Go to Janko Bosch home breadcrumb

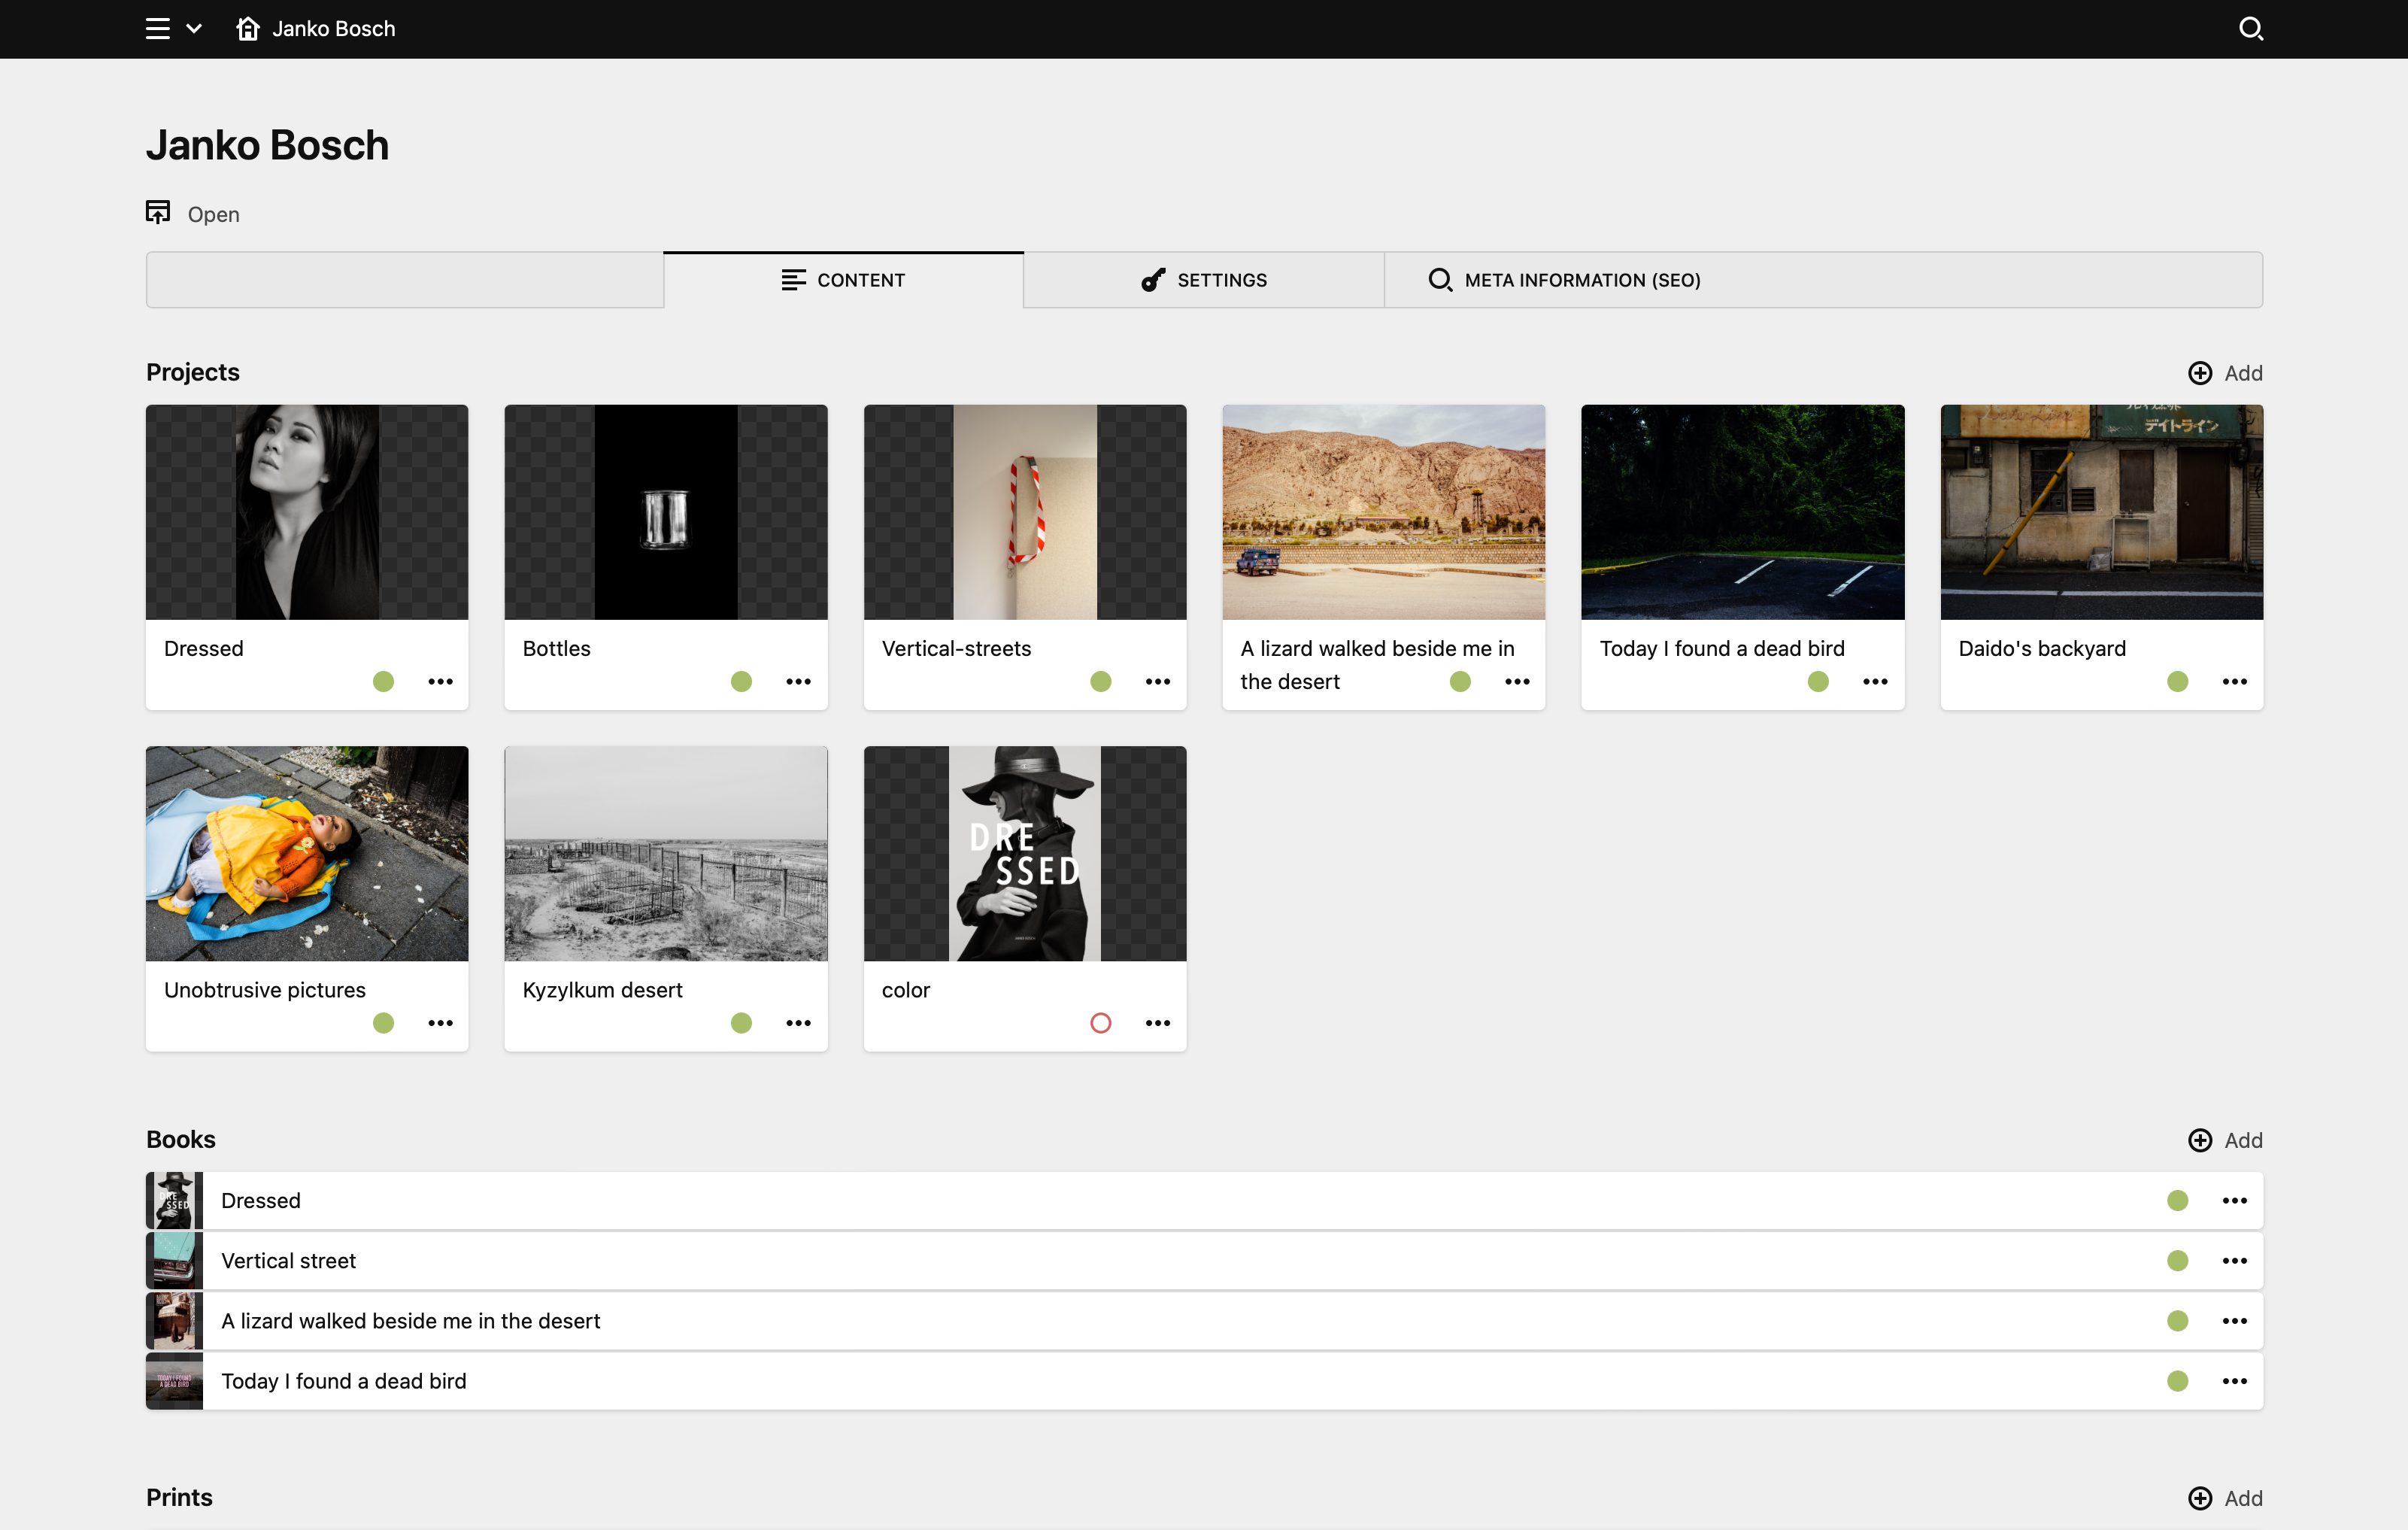(316, 29)
